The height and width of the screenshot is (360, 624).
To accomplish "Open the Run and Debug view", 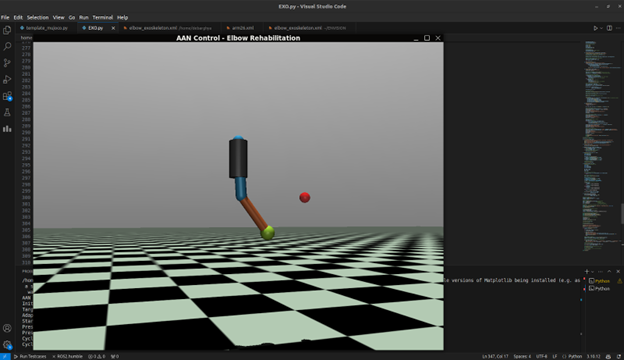I will (7, 80).
